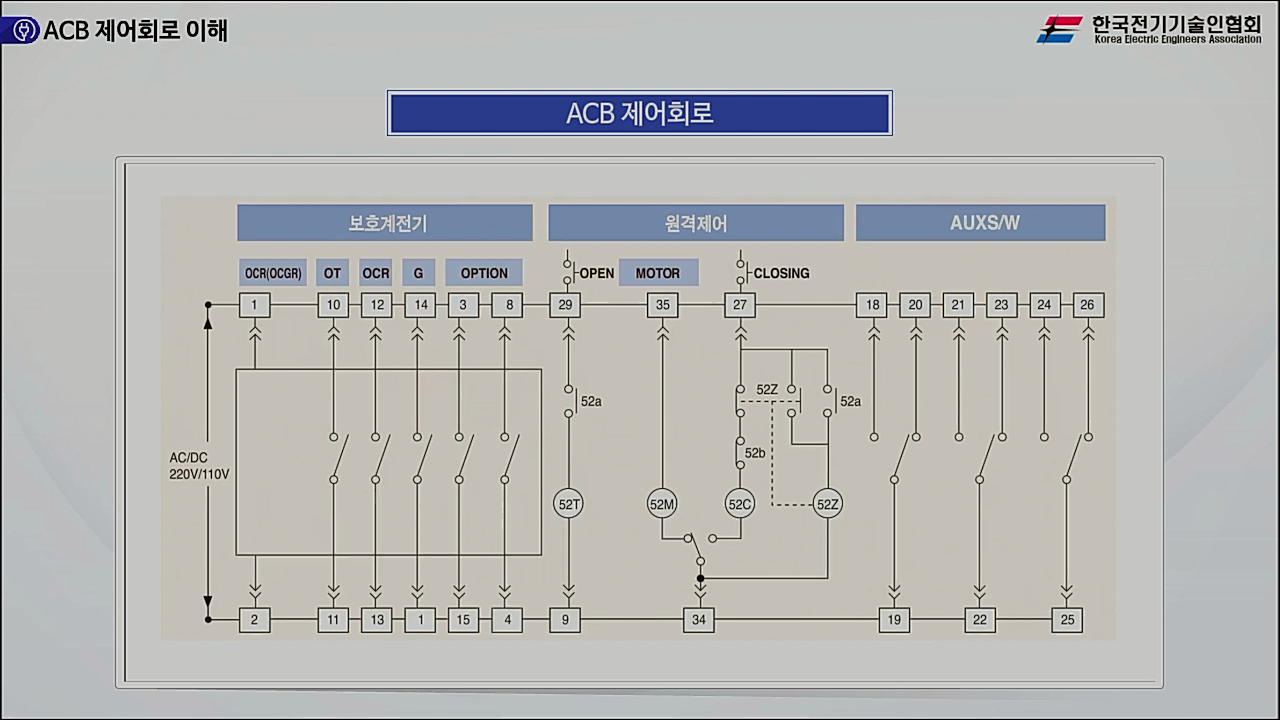Click terminal box 23

[1002, 305]
